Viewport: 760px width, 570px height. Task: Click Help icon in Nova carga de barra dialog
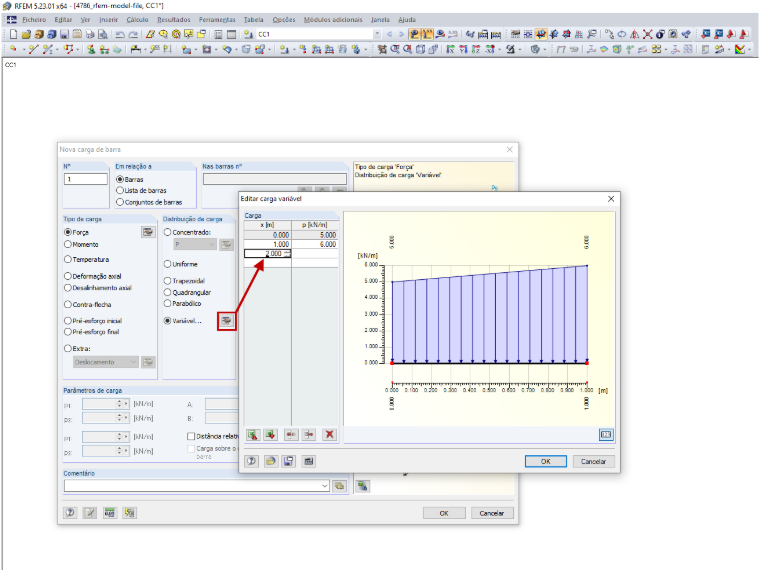coord(70,512)
